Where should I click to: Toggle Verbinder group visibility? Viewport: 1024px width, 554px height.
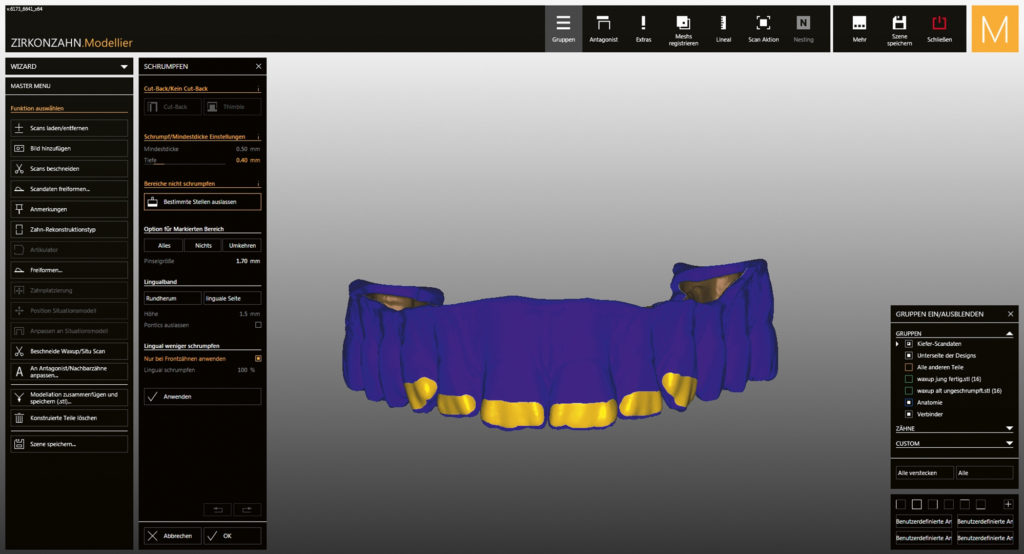pos(908,414)
